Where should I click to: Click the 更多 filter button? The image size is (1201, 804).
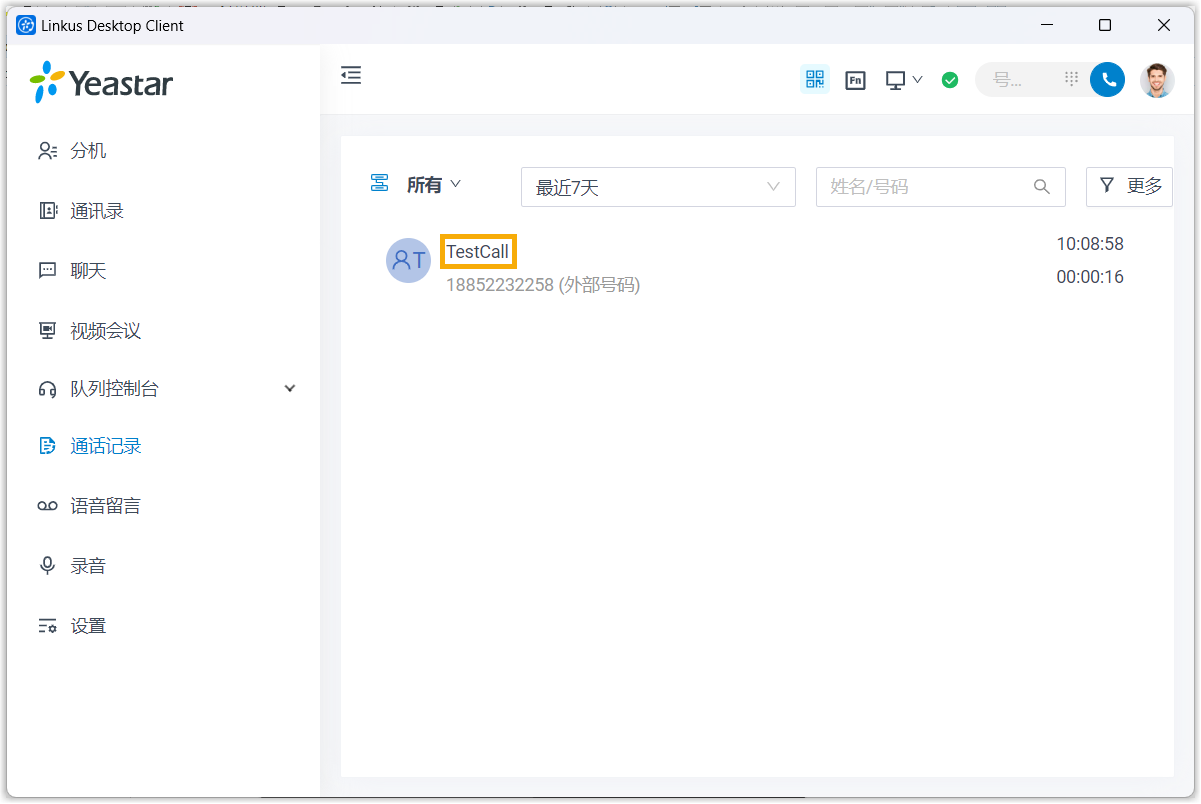pyautogui.click(x=1129, y=186)
